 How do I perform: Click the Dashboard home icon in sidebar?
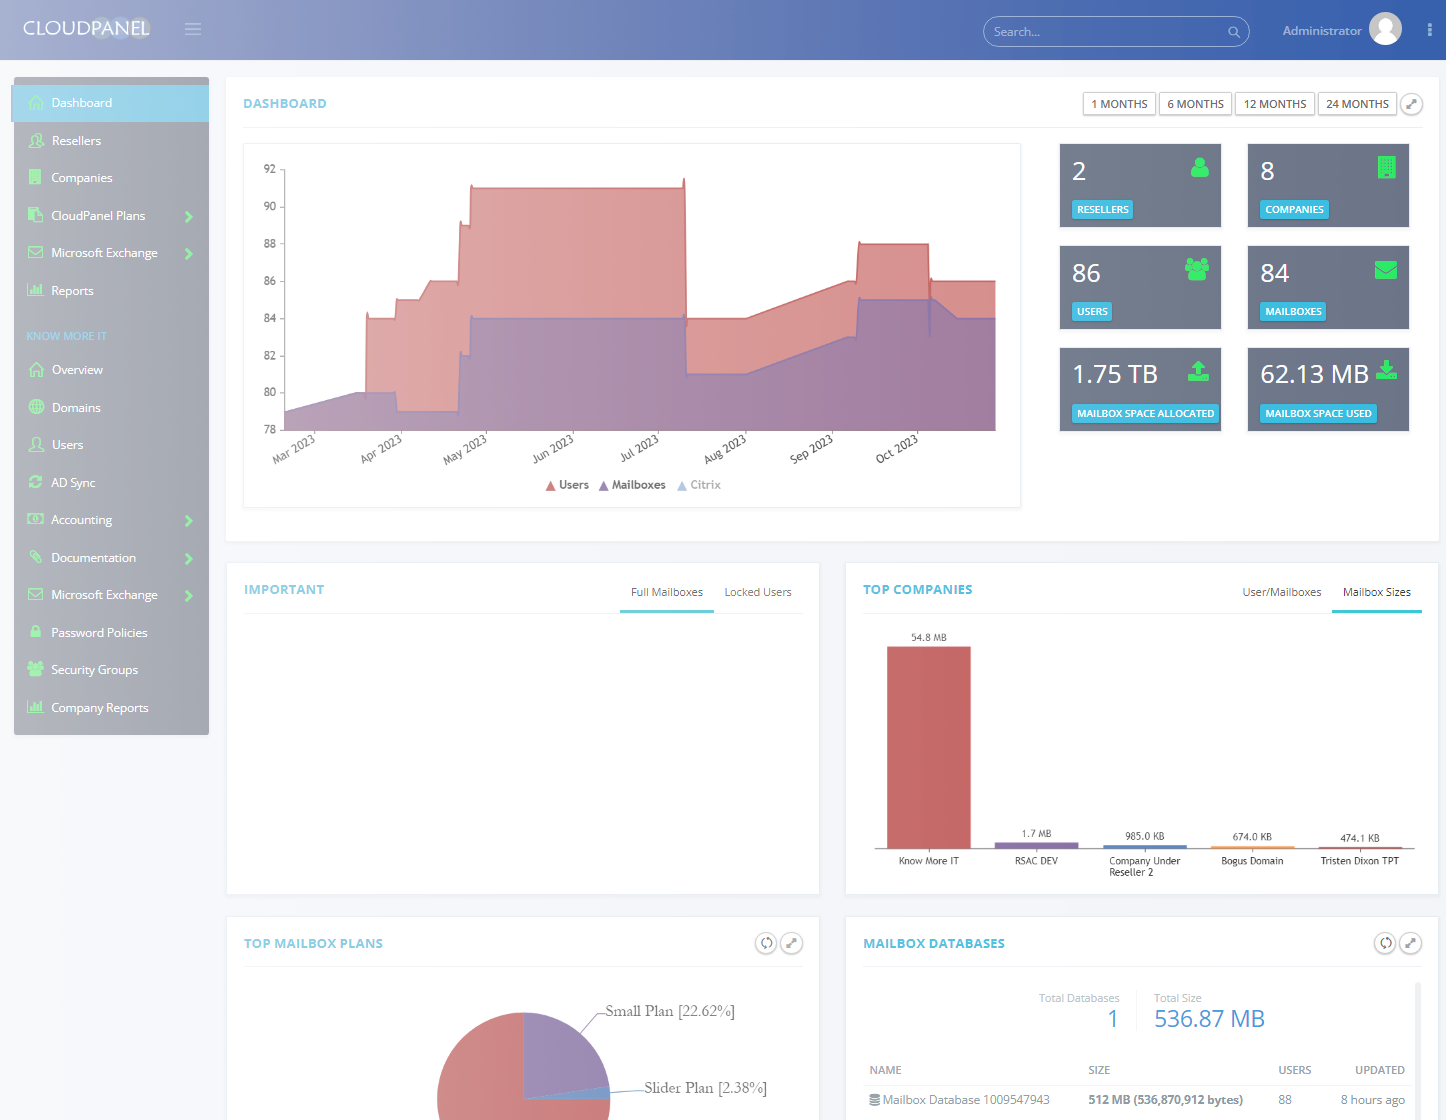coord(36,102)
